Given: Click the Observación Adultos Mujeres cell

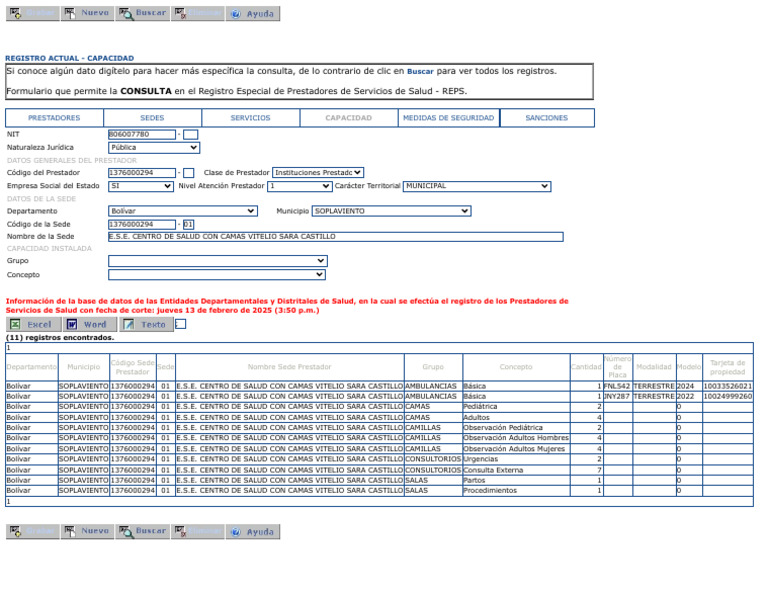Looking at the screenshot, I should [516, 449].
